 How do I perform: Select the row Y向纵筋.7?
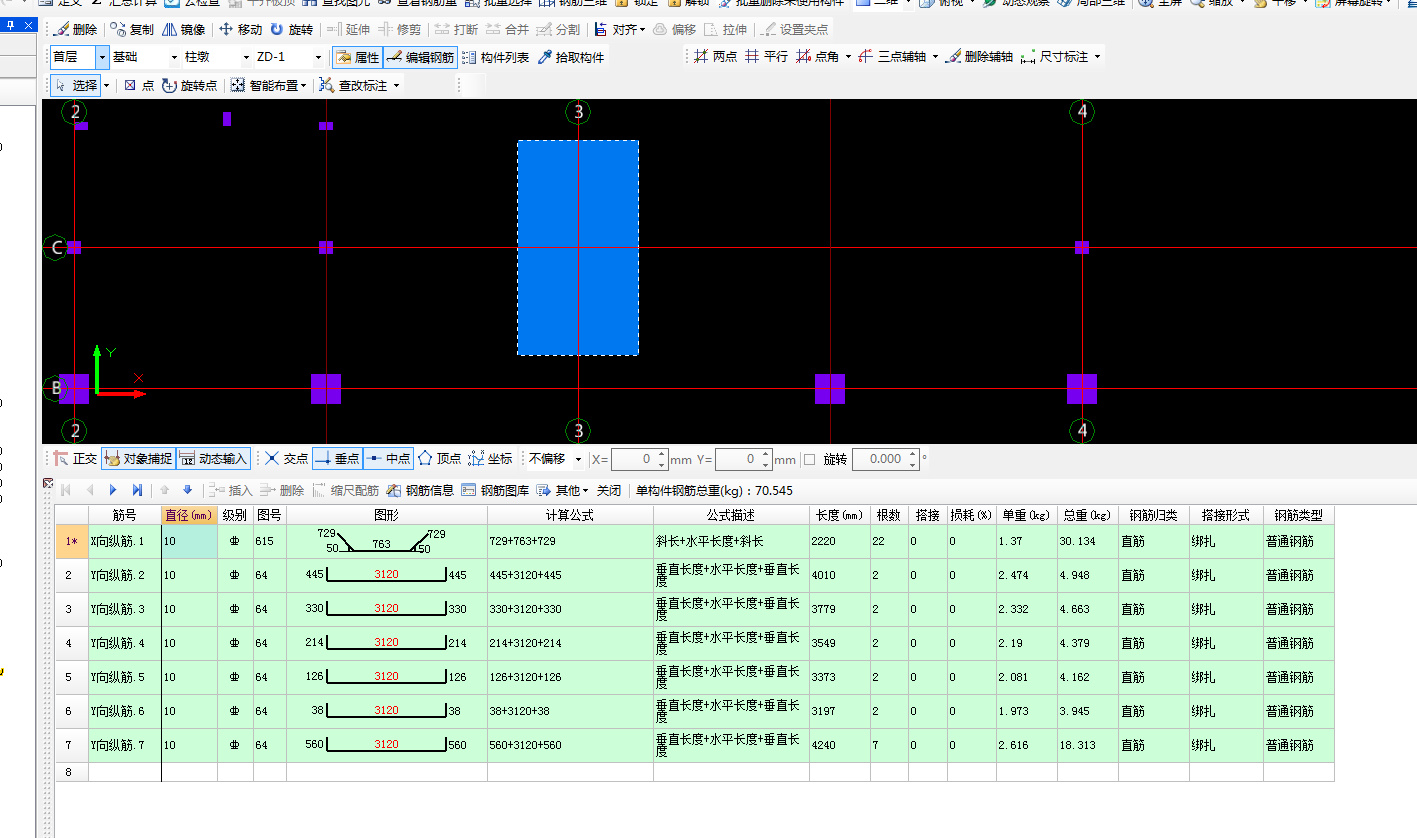694,746
